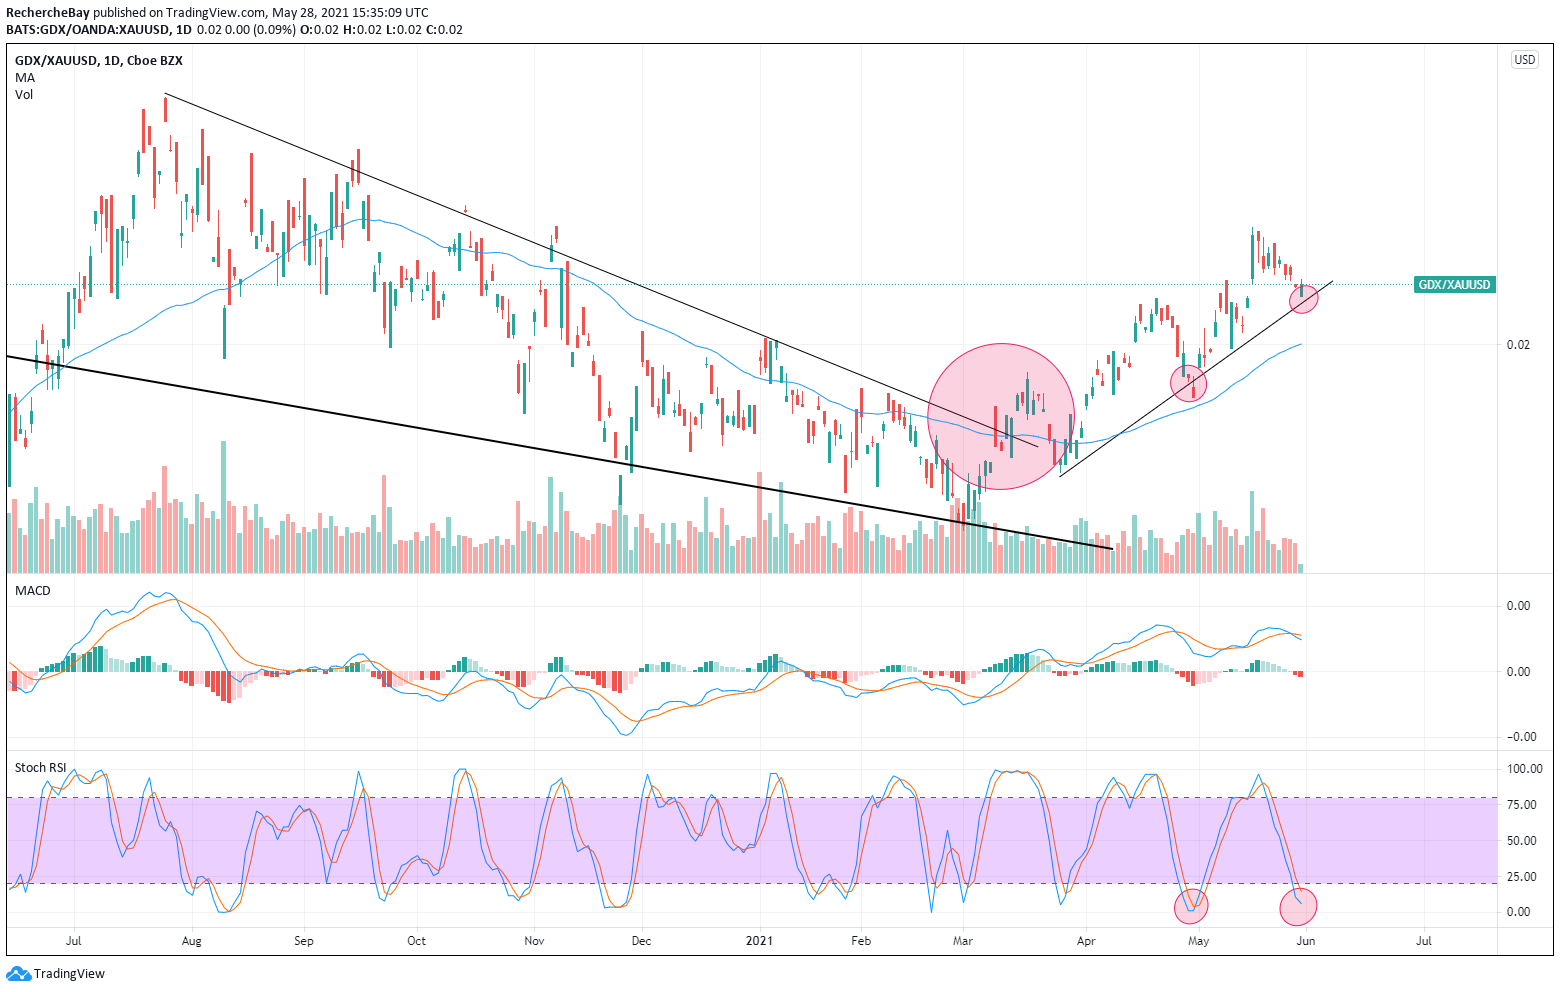Select the small pink circle on late-April candles
Image resolution: width=1560 pixels, height=992 pixels.
click(x=1189, y=382)
